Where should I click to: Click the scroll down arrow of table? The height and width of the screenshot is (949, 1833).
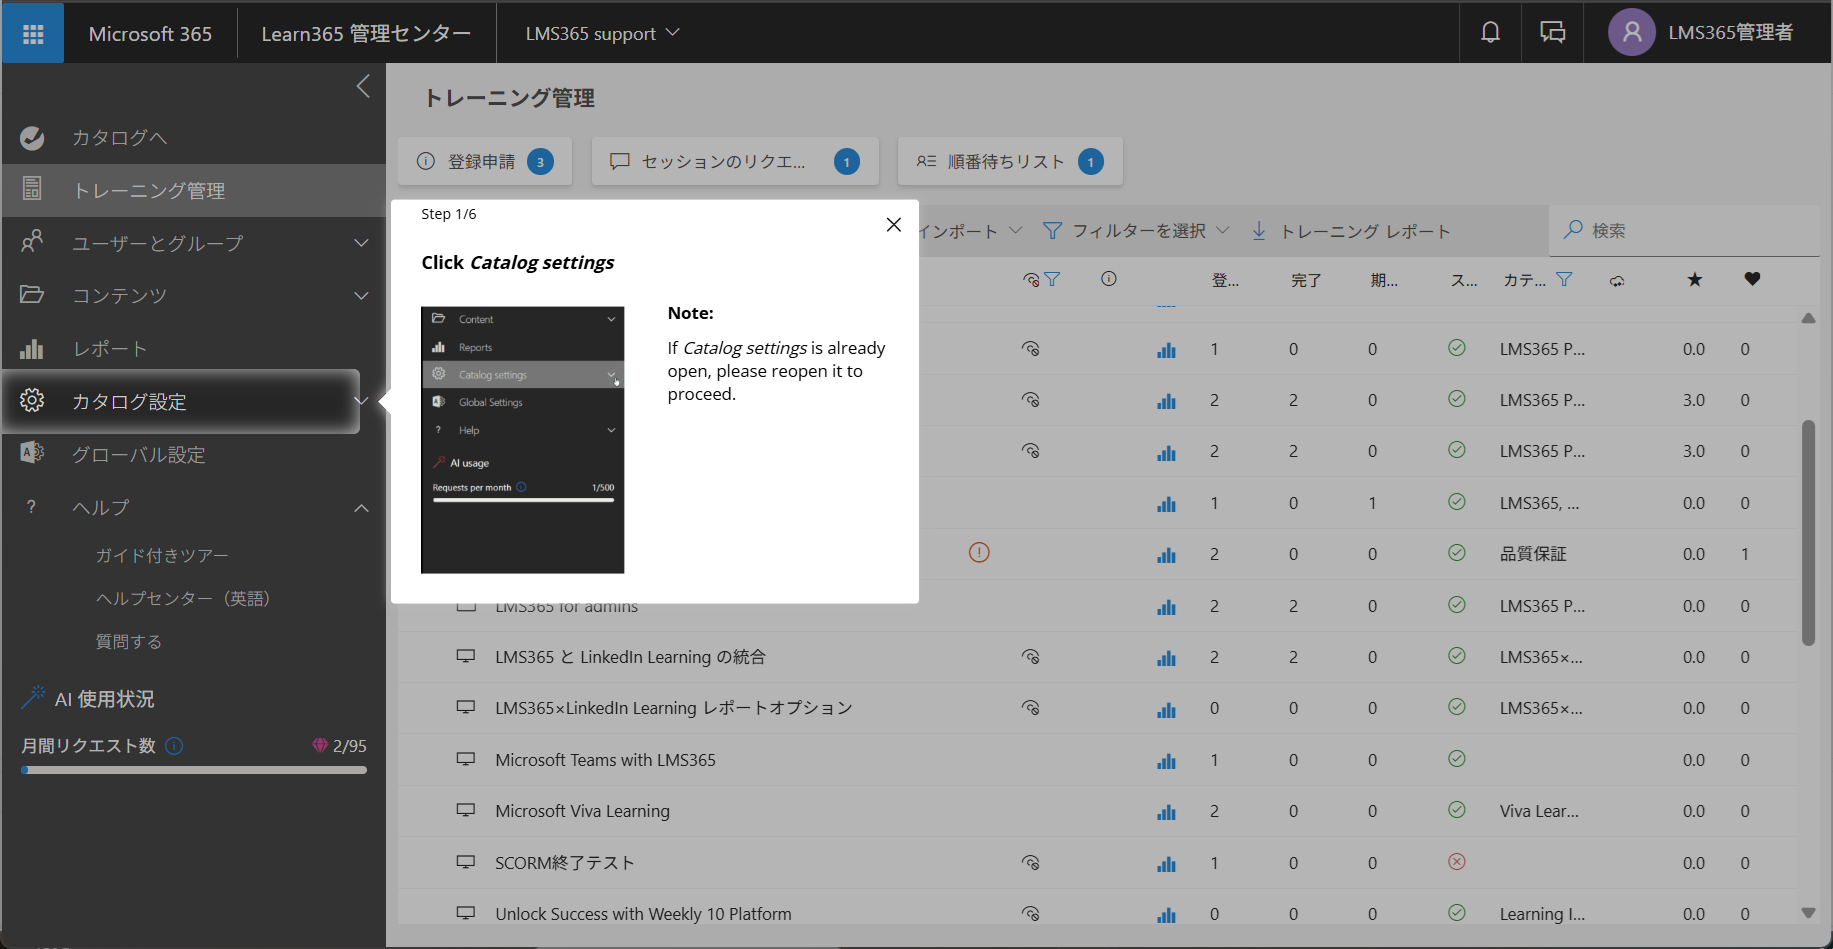tap(1808, 912)
